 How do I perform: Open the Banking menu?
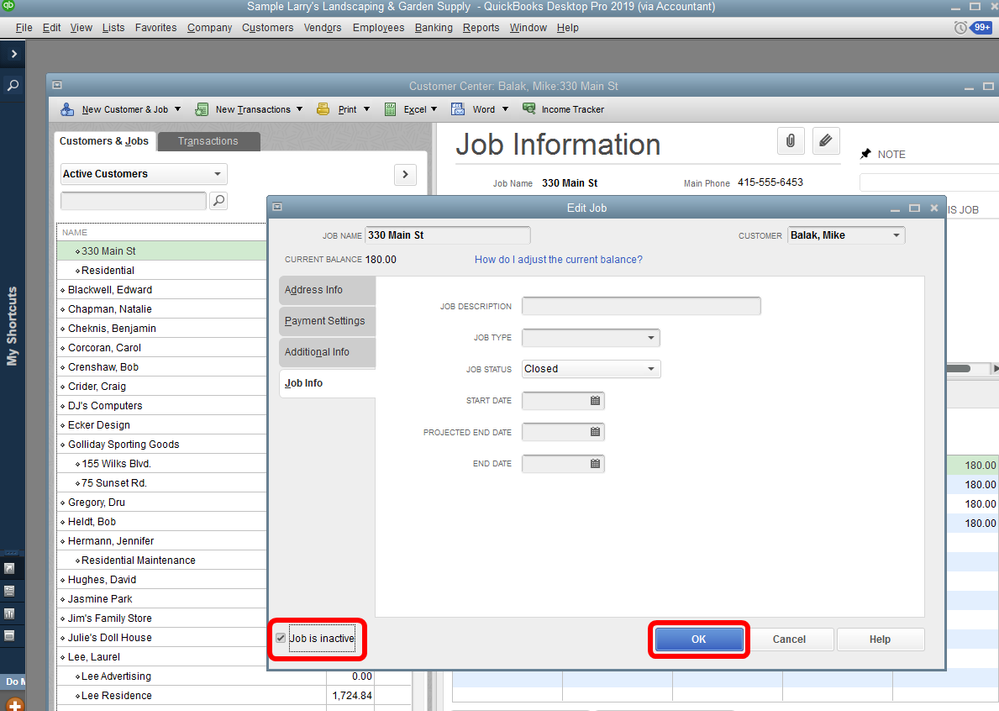(433, 27)
